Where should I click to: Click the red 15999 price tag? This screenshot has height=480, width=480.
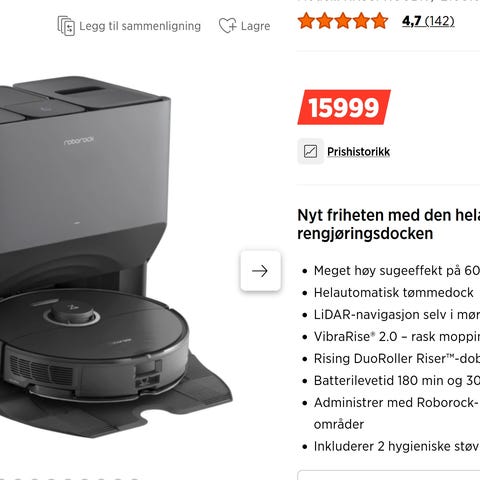(x=344, y=107)
